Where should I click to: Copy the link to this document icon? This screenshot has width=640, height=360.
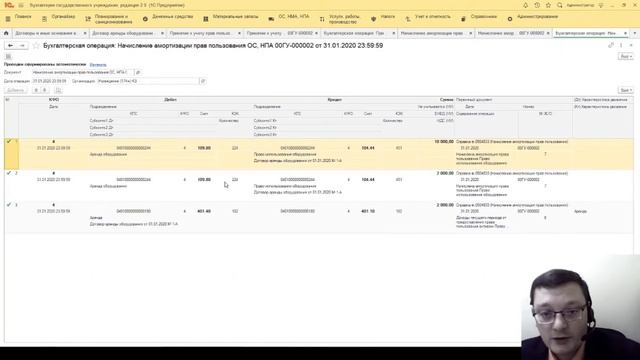pos(611,45)
